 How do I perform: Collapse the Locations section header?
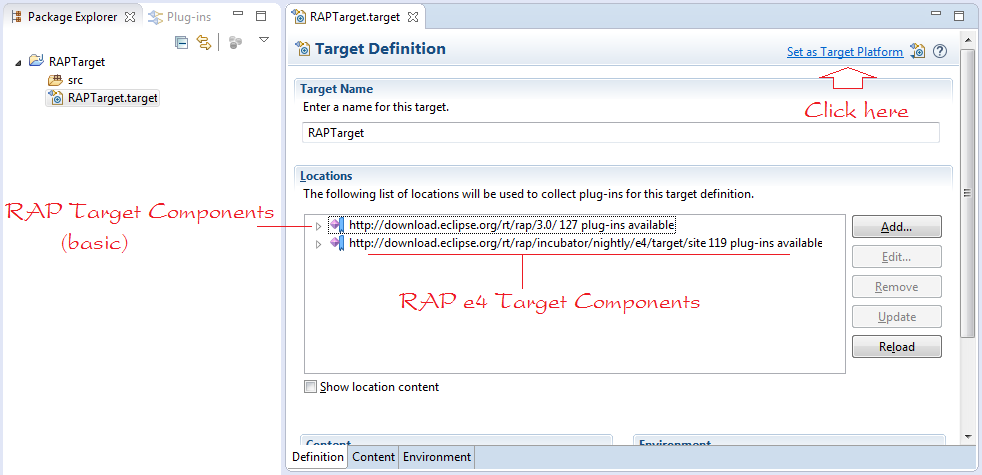(x=326, y=176)
